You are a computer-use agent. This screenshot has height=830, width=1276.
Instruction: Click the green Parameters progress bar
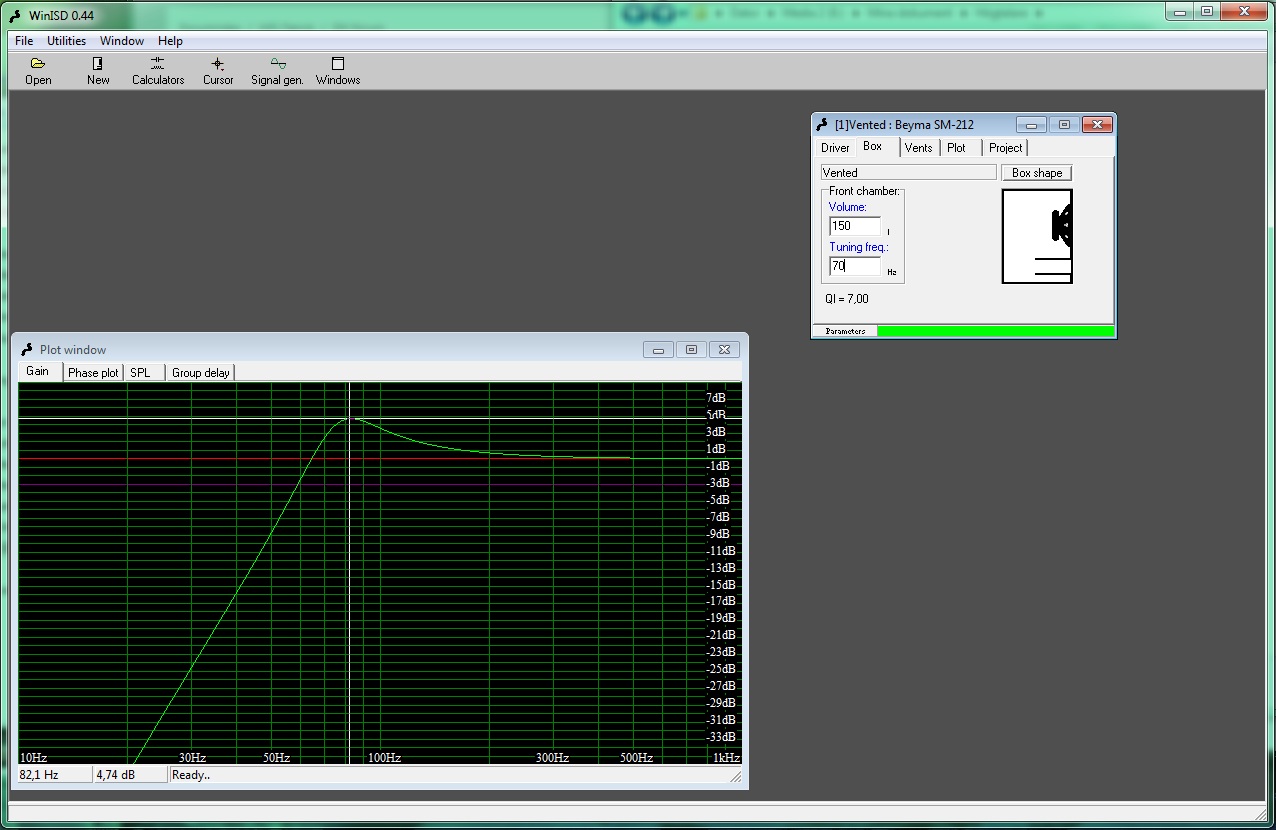995,331
